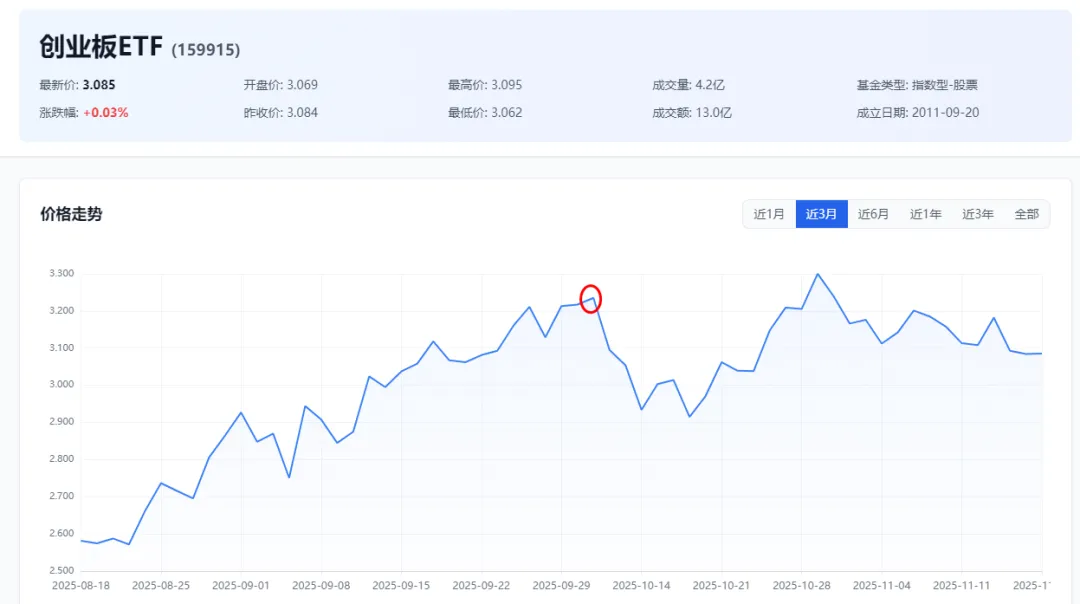Select the 近3月 range tab
This screenshot has width=1080, height=604.
pyautogui.click(x=821, y=214)
